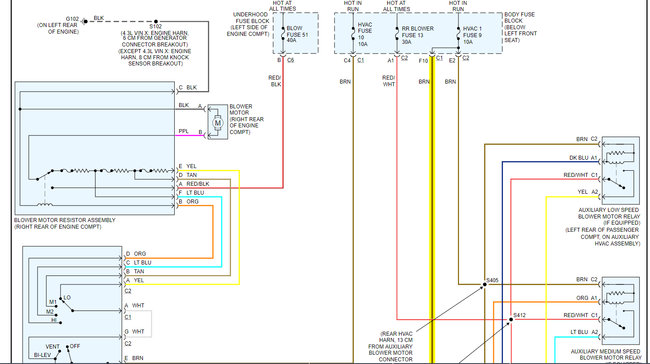The image size is (650, 364).
Task: Click switch terminal D ORG label
Action: point(136,254)
